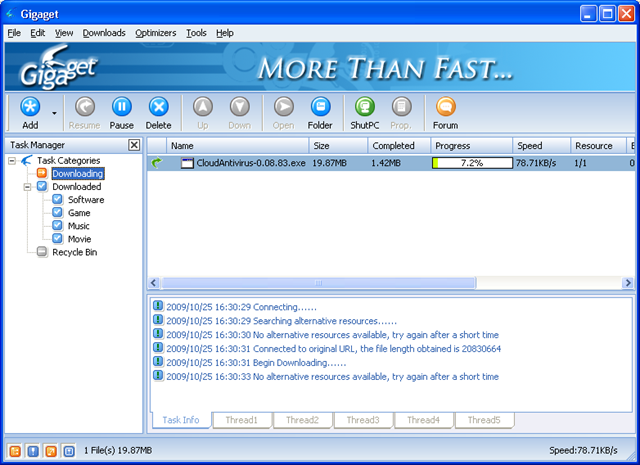Switch to the Thread3 tab
This screenshot has height=465, width=640.
click(363, 420)
